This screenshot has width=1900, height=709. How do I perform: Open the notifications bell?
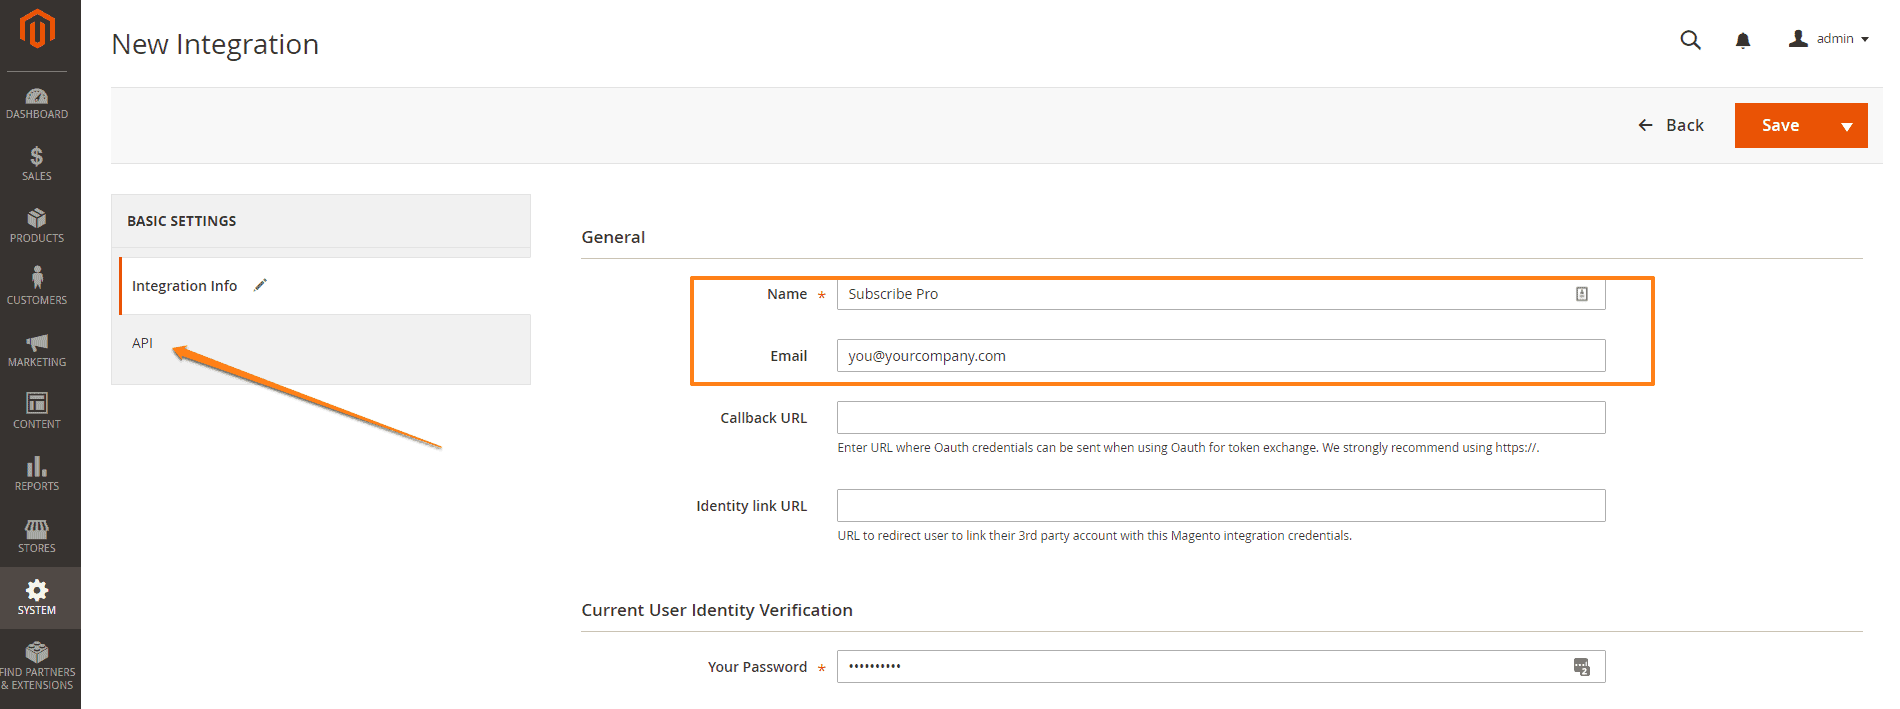click(x=1743, y=40)
